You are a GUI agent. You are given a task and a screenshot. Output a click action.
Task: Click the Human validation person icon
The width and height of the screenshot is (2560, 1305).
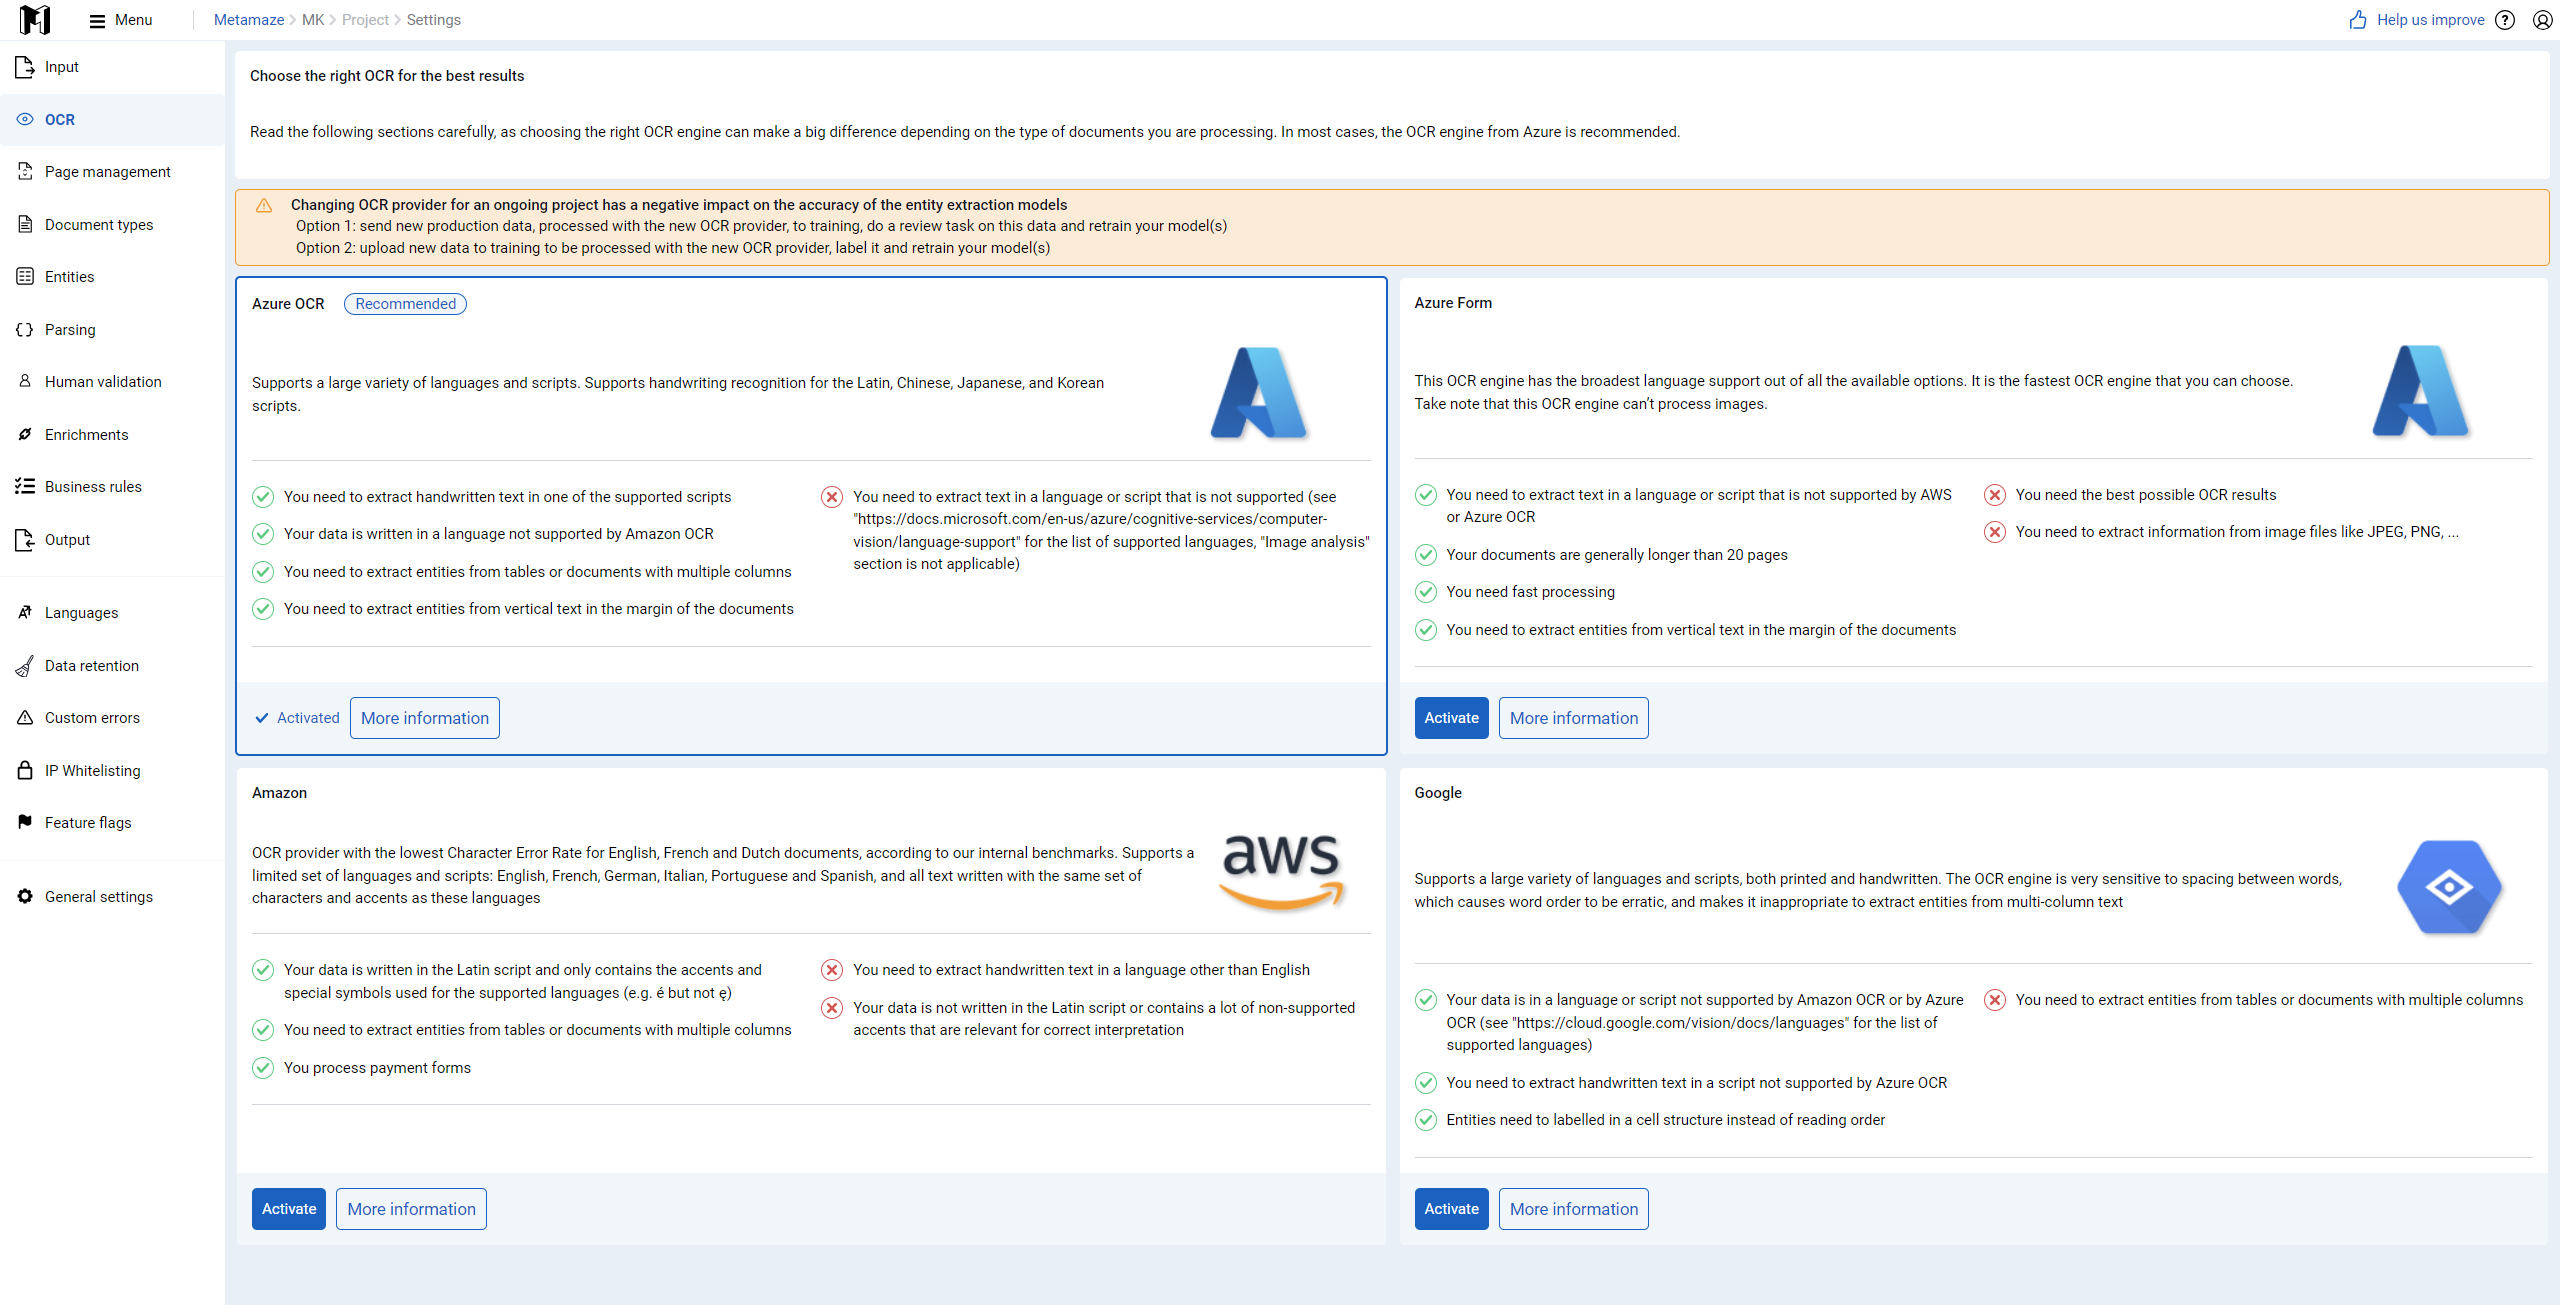[x=25, y=381]
